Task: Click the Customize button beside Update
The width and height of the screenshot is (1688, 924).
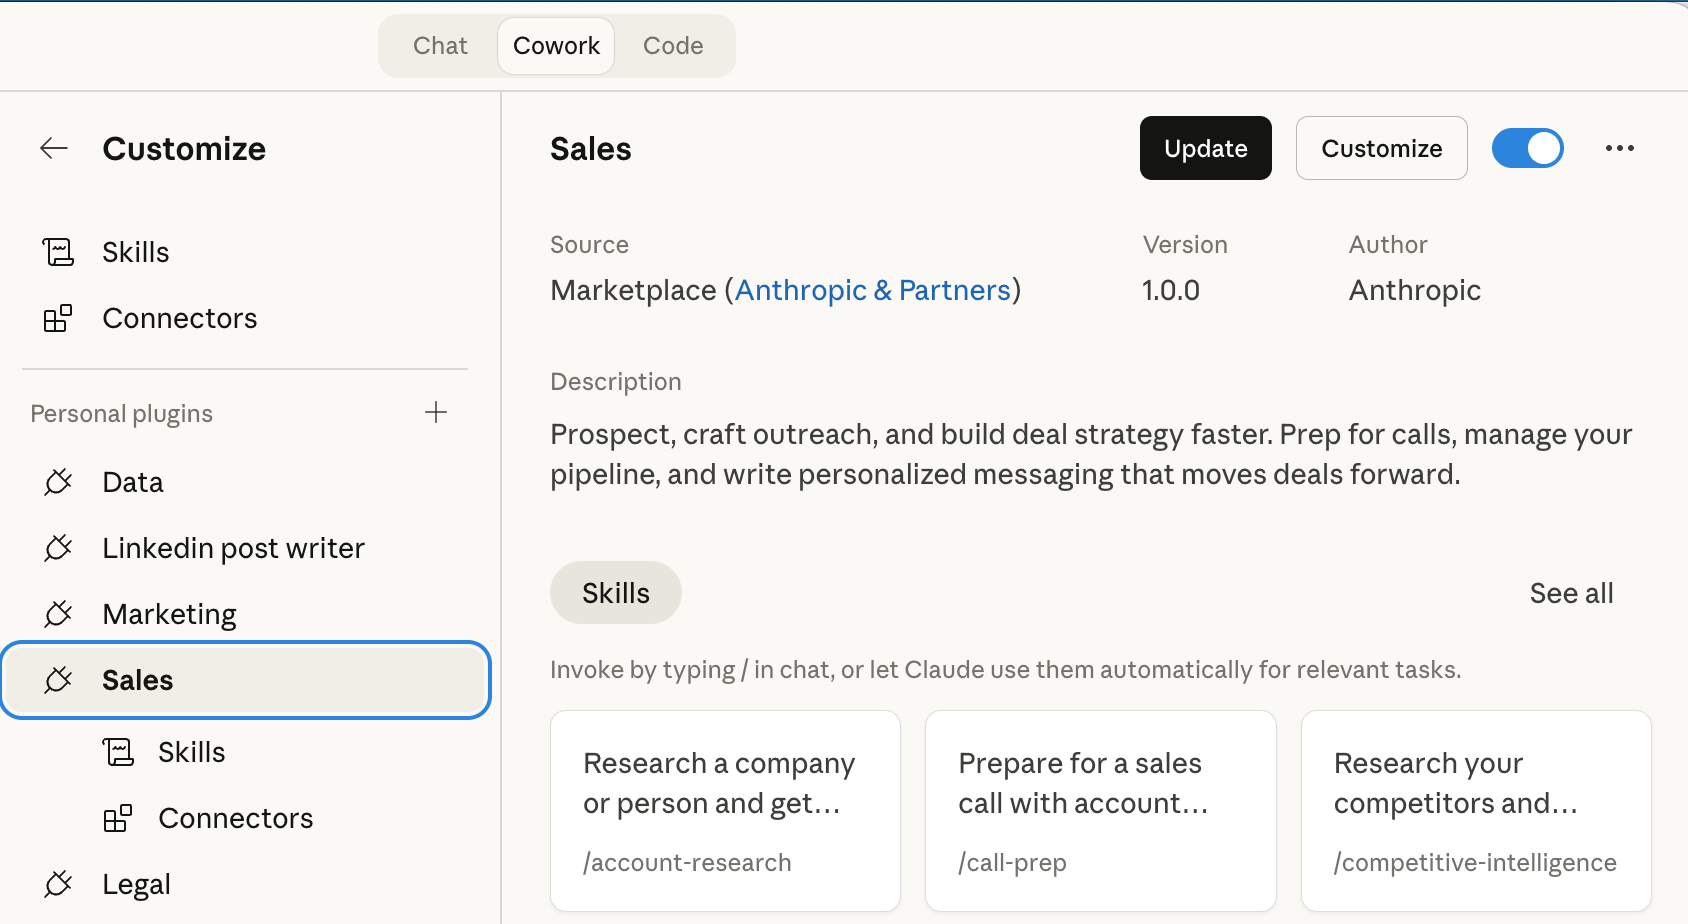Action: 1382,148
